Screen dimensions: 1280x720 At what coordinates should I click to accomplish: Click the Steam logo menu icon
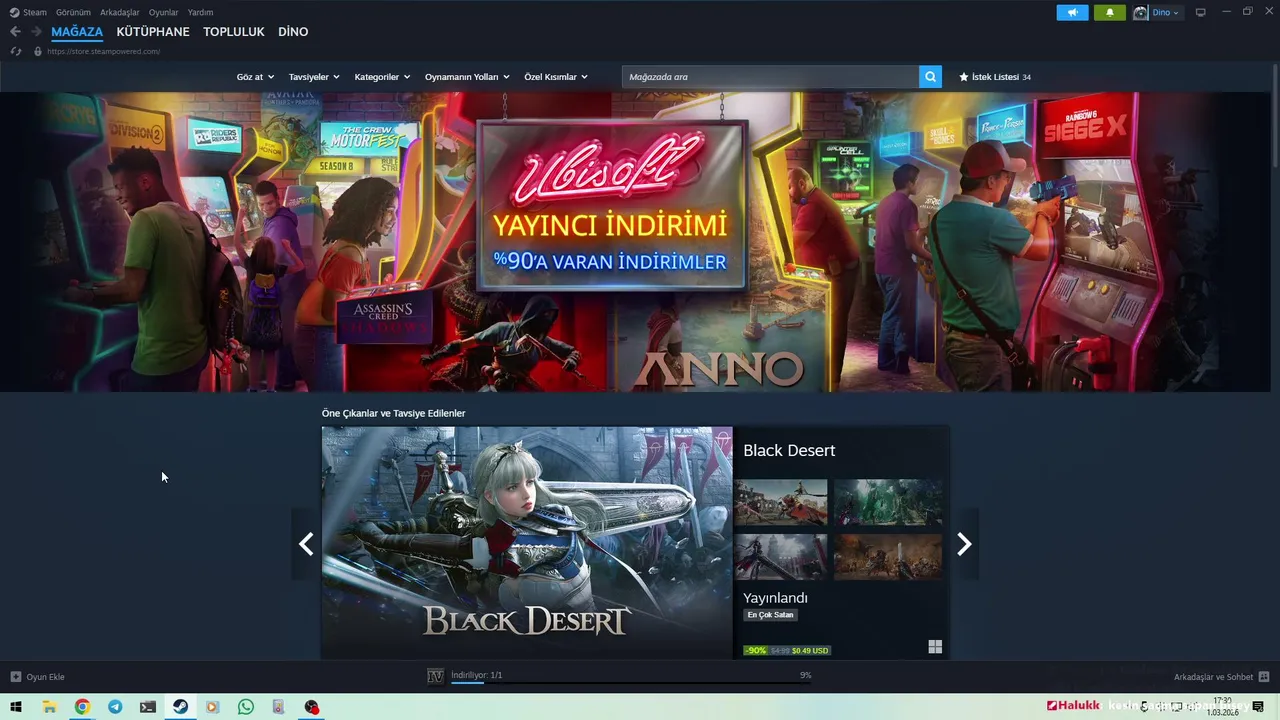[14, 13]
